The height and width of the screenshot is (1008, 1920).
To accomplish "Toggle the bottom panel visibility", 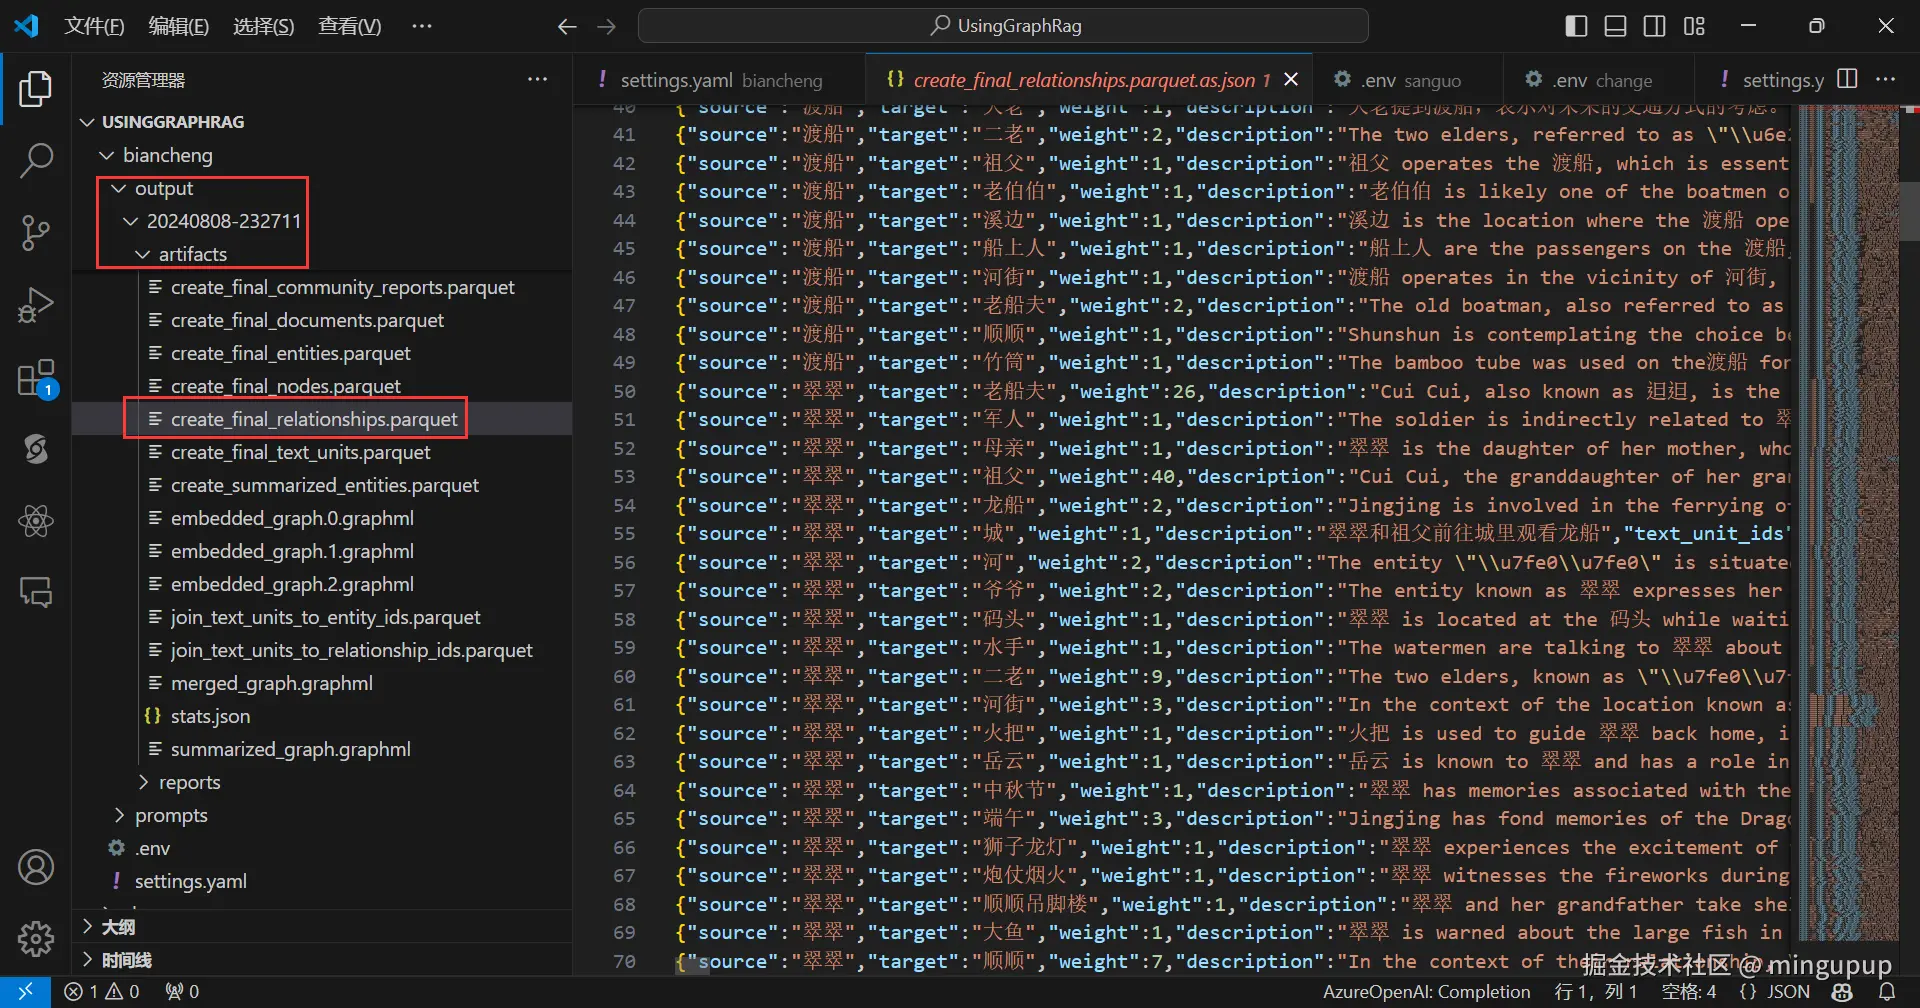I will click(x=1615, y=26).
